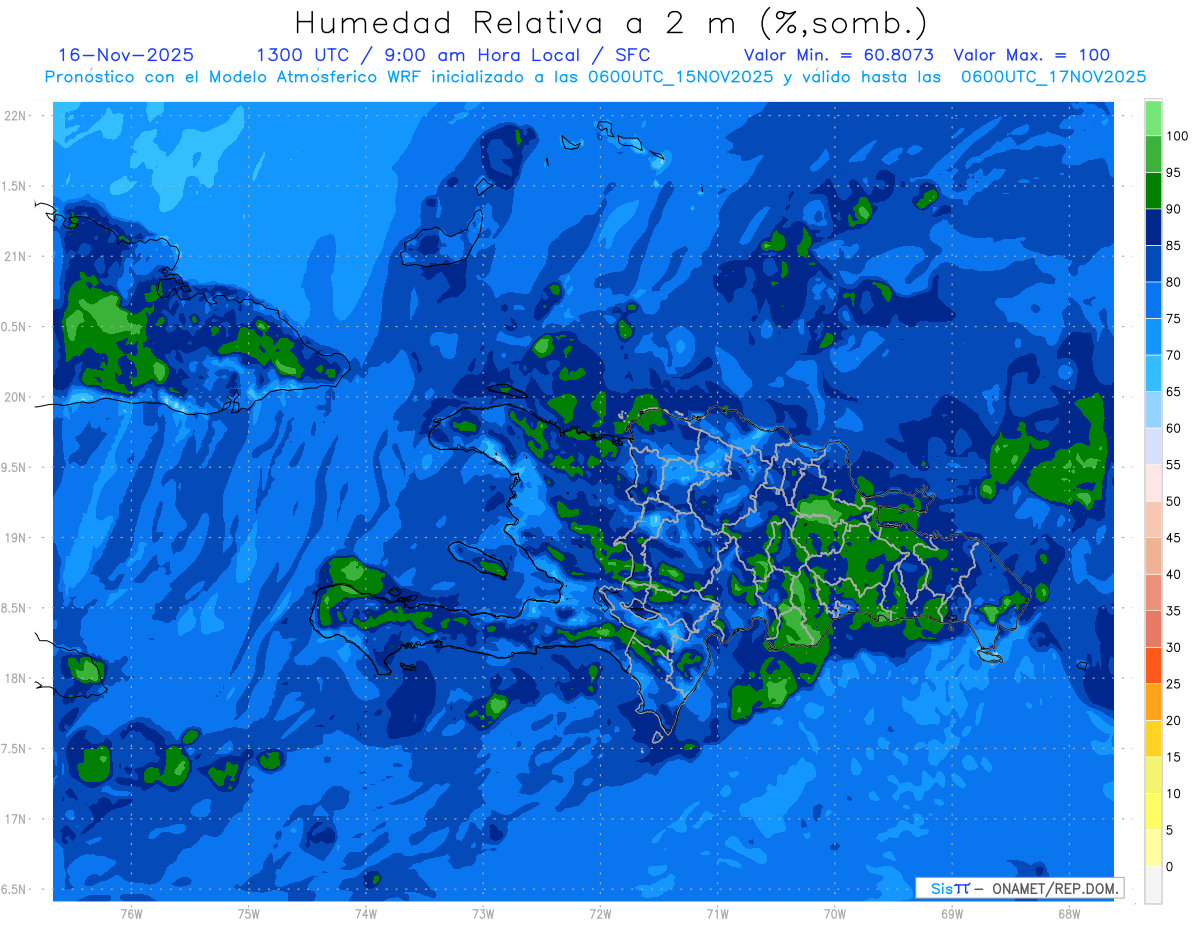Click the 'Pronostico con el Modelo Atmosferico WRF' line

(x=235, y=77)
